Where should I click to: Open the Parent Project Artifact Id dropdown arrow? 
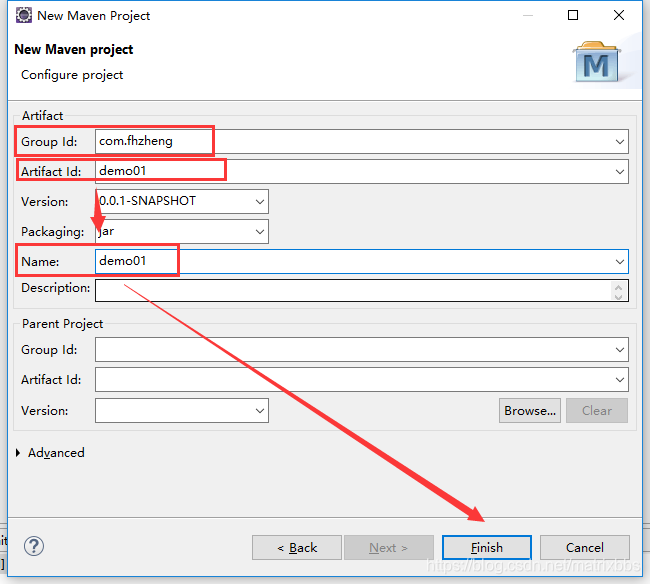[x=619, y=379]
